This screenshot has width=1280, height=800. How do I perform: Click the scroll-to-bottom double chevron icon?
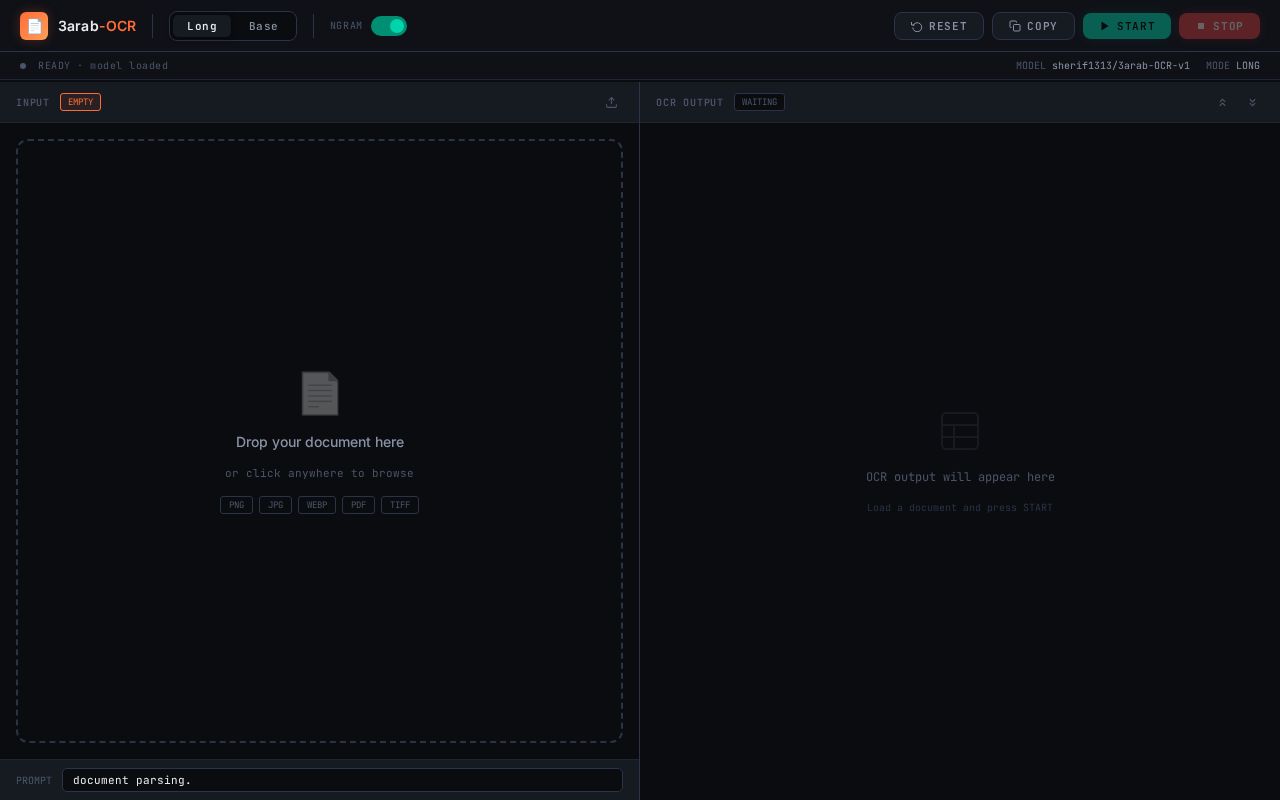1252,102
